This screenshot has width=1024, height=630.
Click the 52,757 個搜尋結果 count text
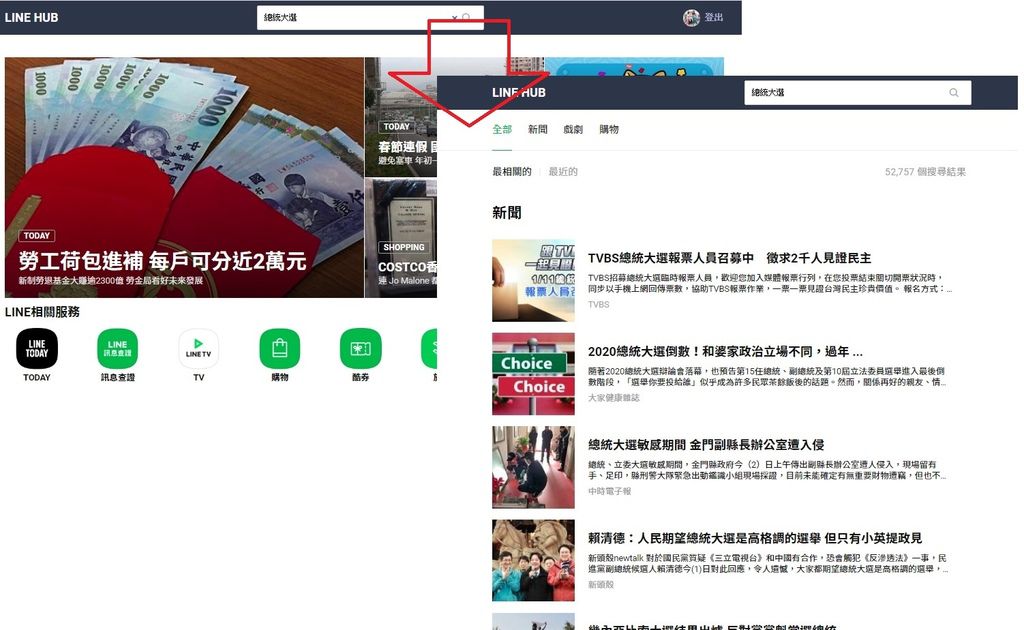click(925, 172)
